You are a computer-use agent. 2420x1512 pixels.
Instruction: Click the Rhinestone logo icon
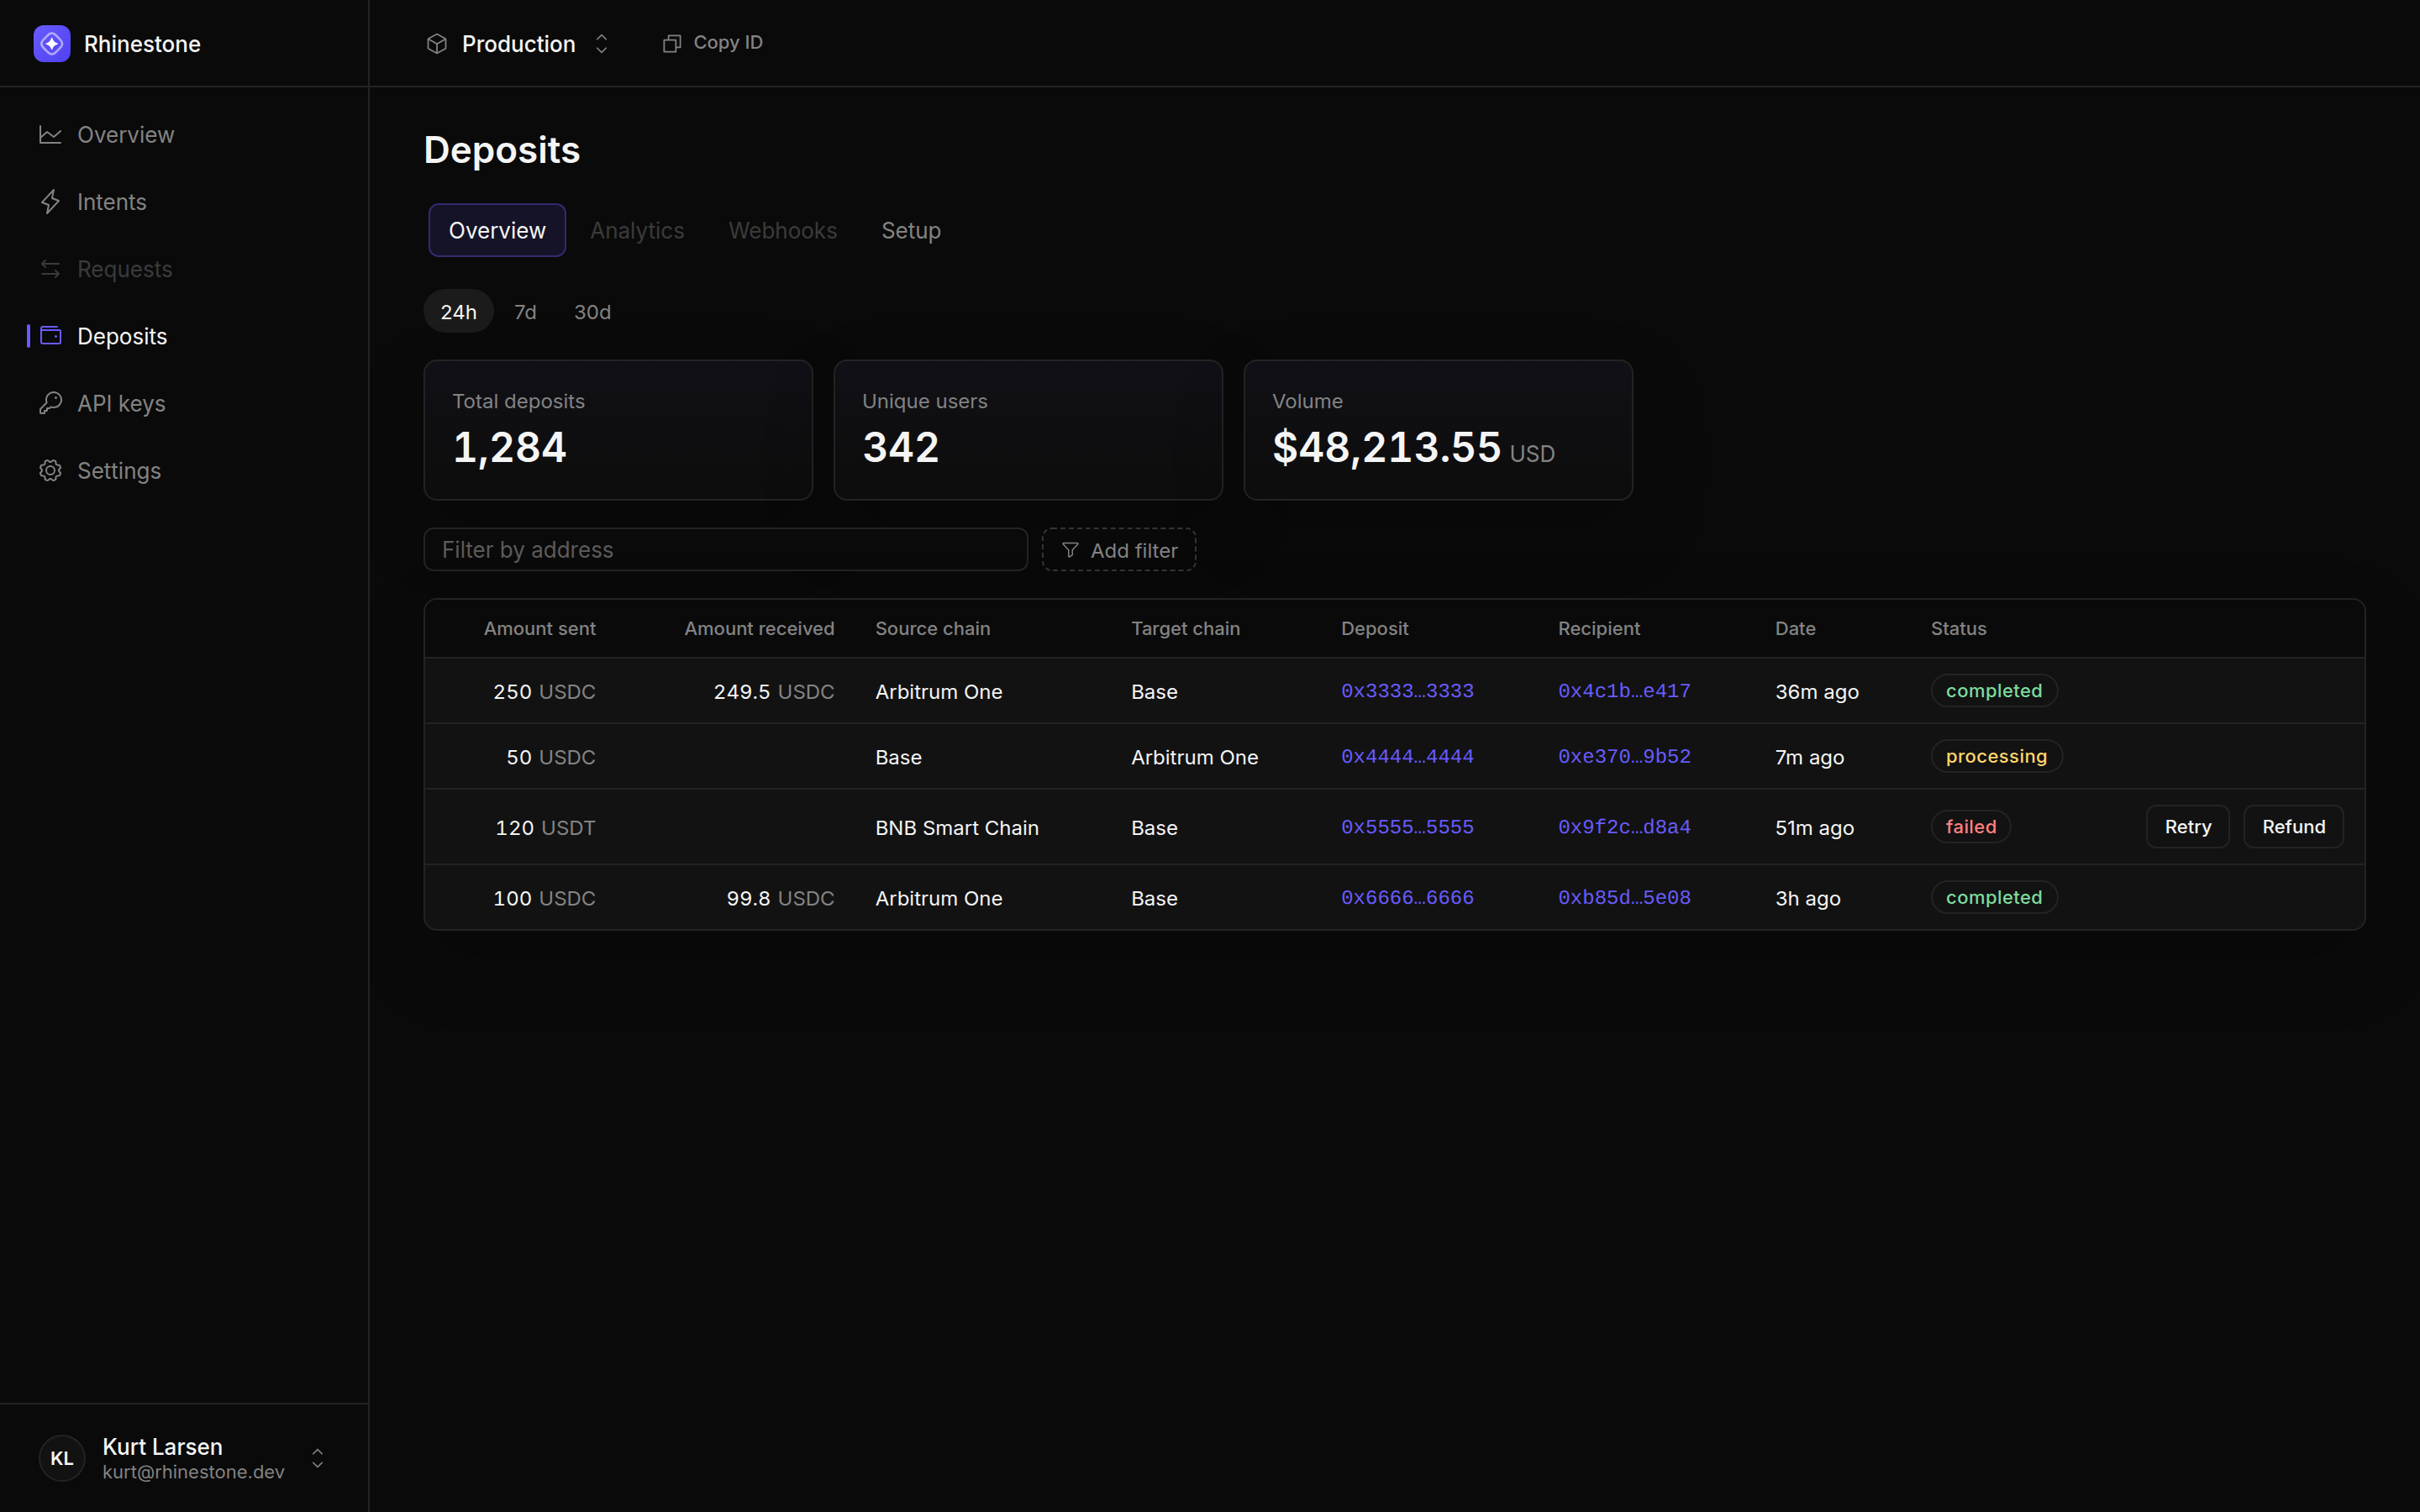[x=52, y=44]
